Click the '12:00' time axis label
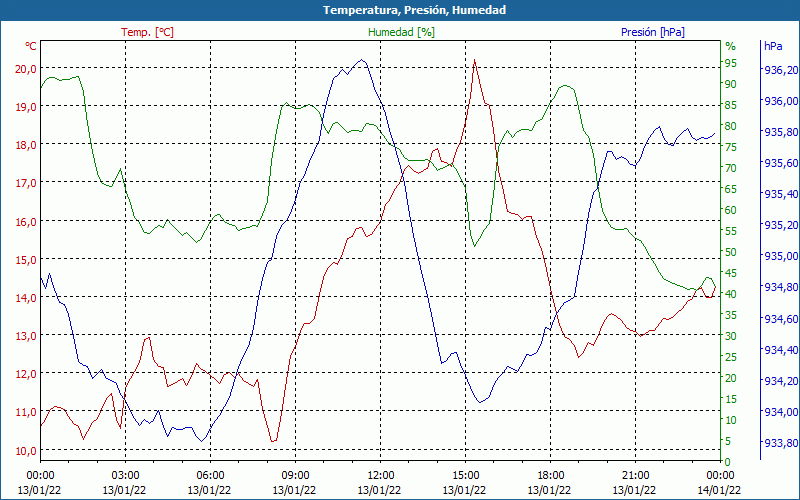This screenshot has height=500, width=800. pos(380,475)
